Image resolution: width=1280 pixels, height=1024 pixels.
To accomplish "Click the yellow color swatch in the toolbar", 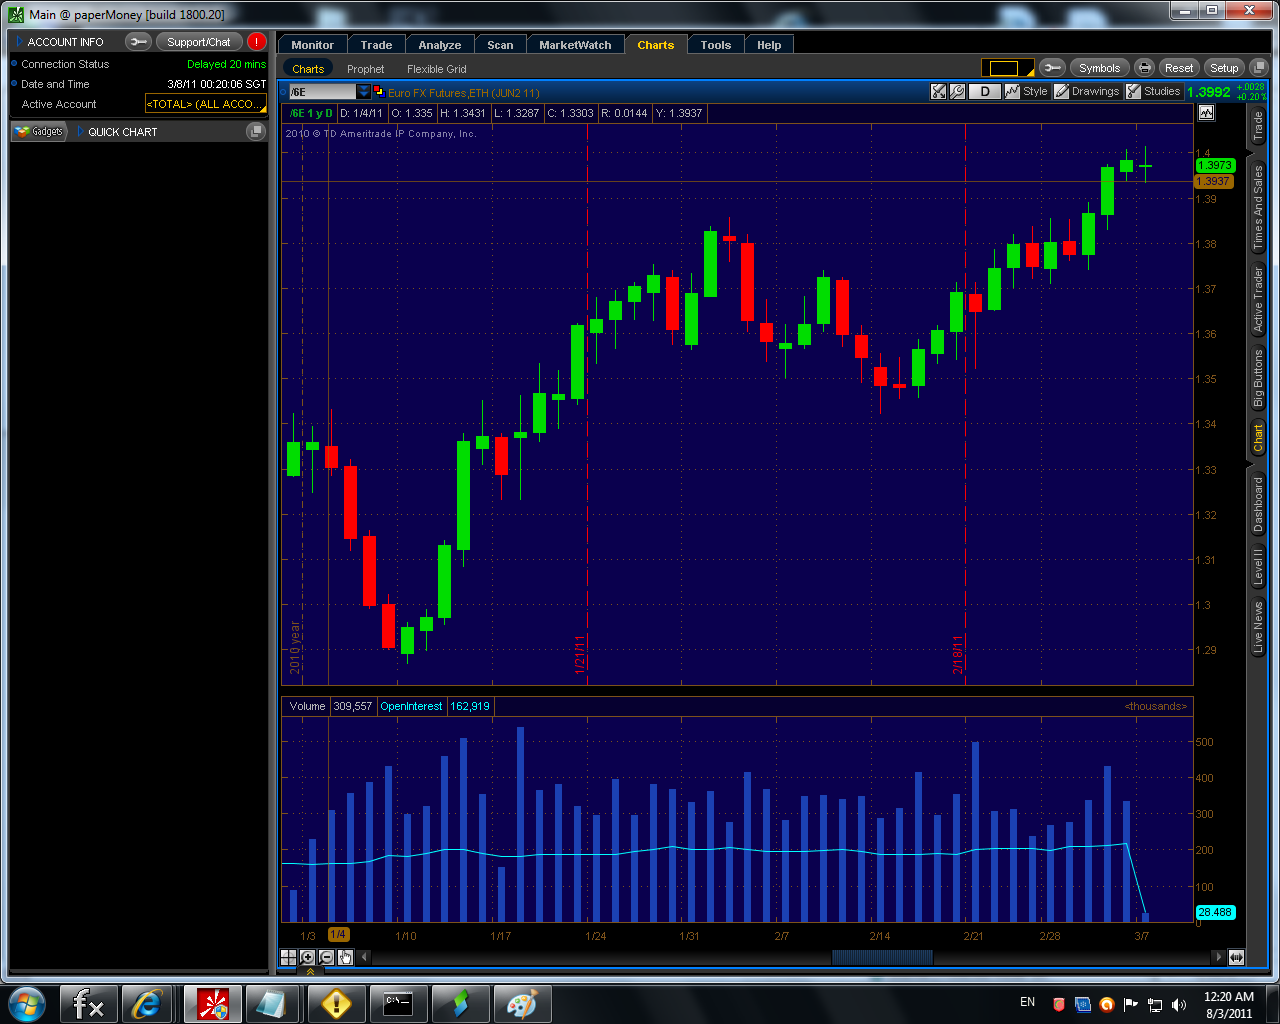I will pyautogui.click(x=1009, y=67).
